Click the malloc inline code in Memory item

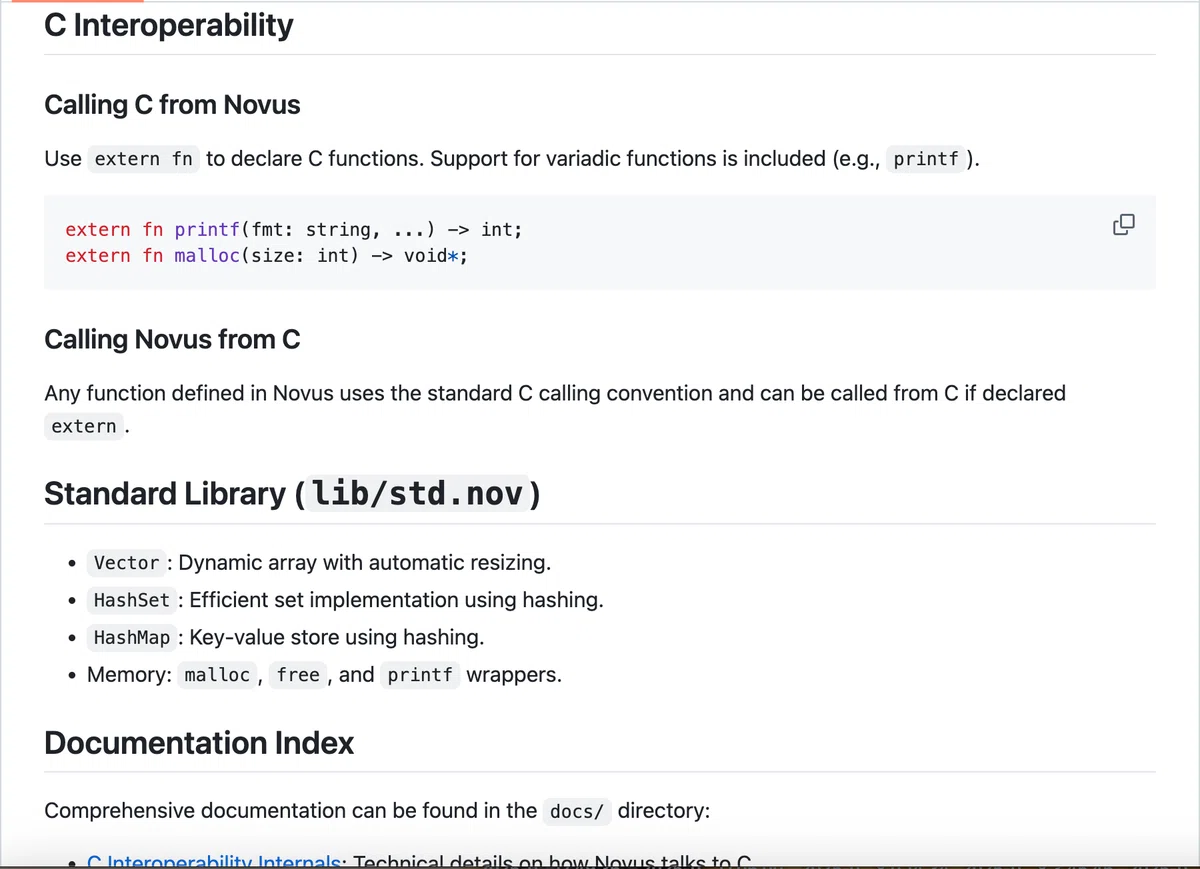pos(217,675)
